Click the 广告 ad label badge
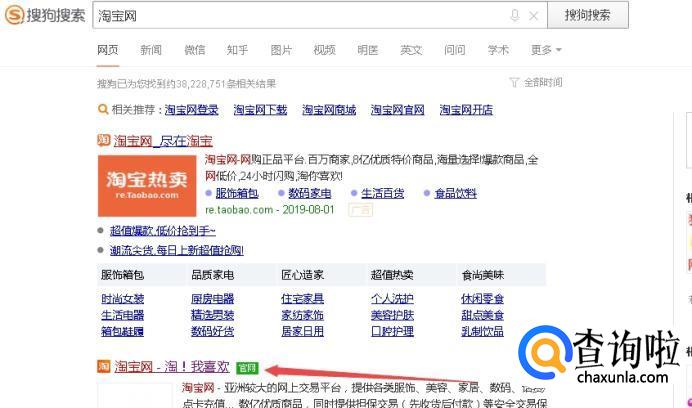The image size is (692, 408). pos(361,210)
